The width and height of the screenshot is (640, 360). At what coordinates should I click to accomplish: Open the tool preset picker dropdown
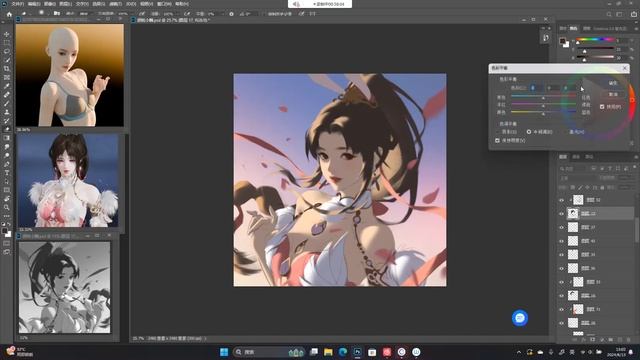point(25,14)
